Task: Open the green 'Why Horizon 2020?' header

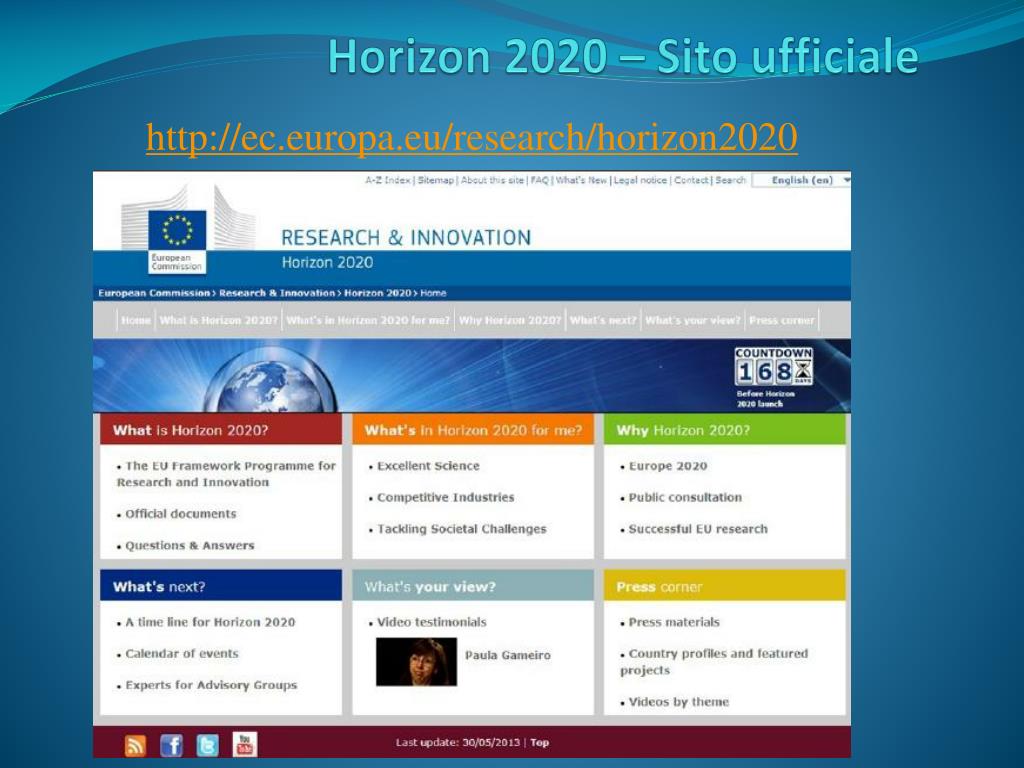Action: click(x=725, y=430)
